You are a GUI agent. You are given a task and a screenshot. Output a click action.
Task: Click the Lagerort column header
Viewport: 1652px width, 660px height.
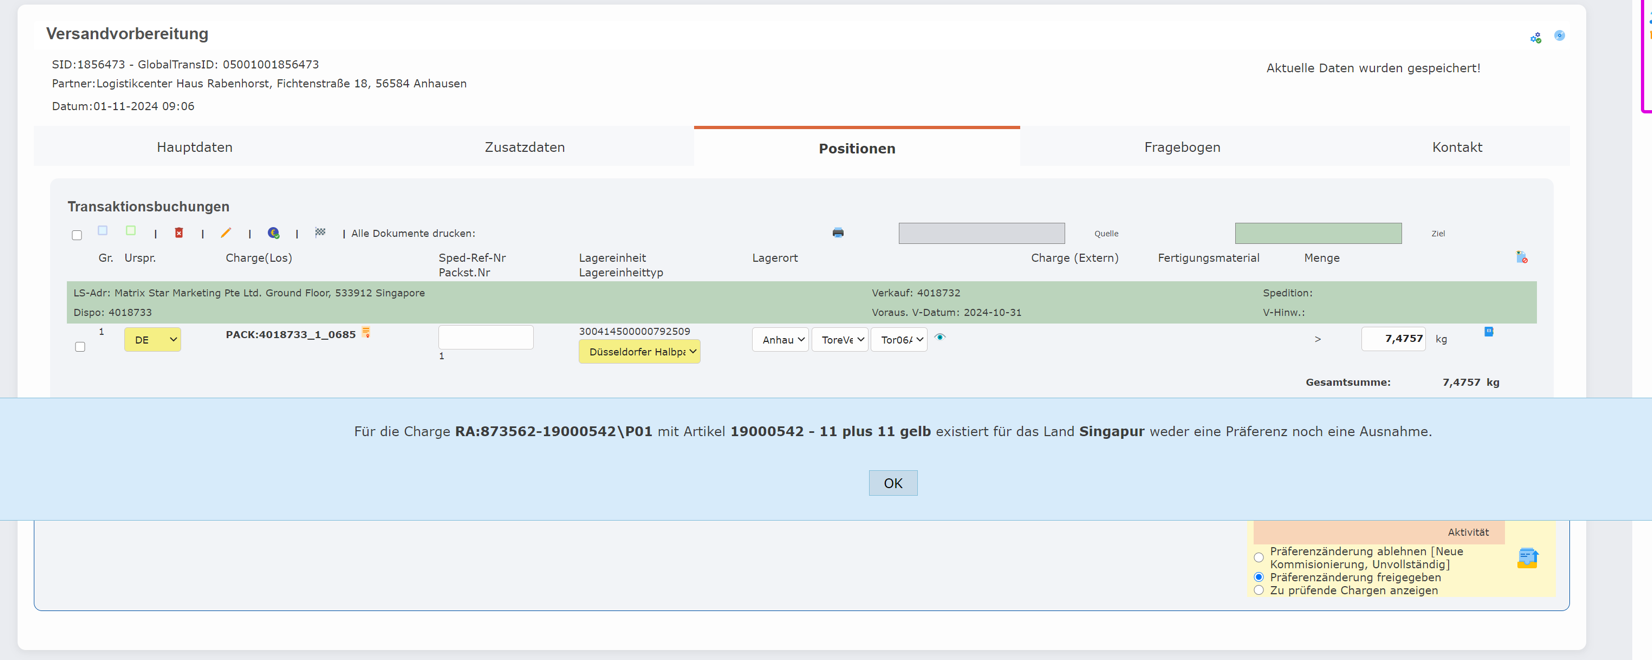click(x=775, y=258)
